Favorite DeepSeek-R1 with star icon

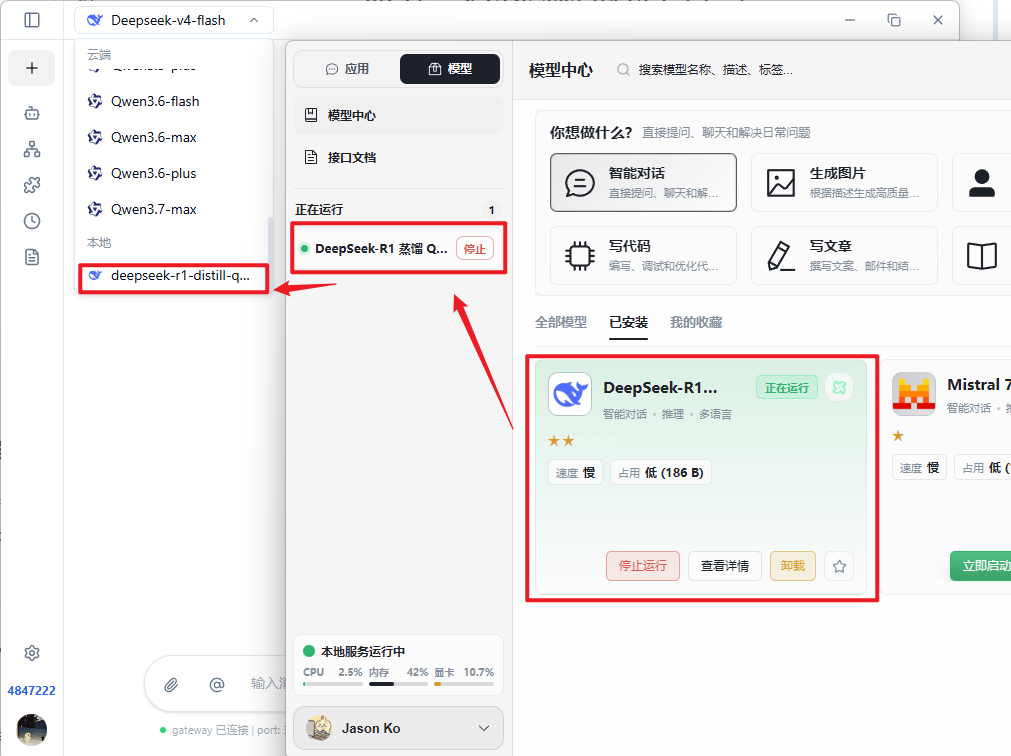click(839, 567)
